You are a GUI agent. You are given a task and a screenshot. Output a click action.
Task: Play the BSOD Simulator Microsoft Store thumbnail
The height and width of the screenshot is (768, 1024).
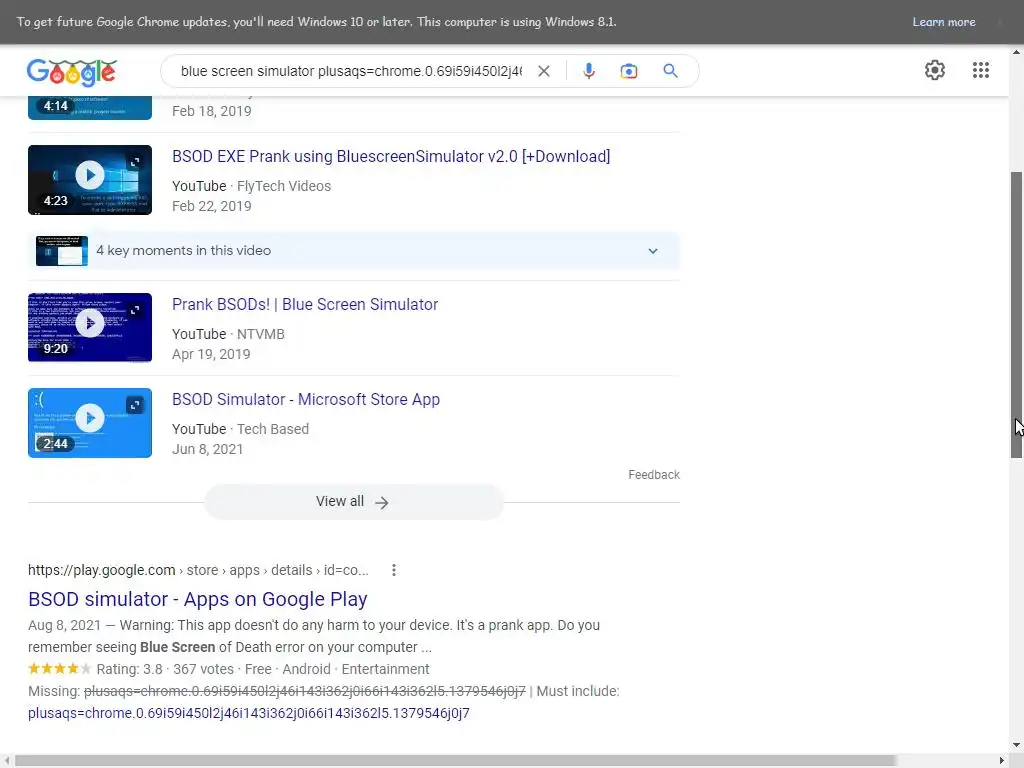pos(89,423)
